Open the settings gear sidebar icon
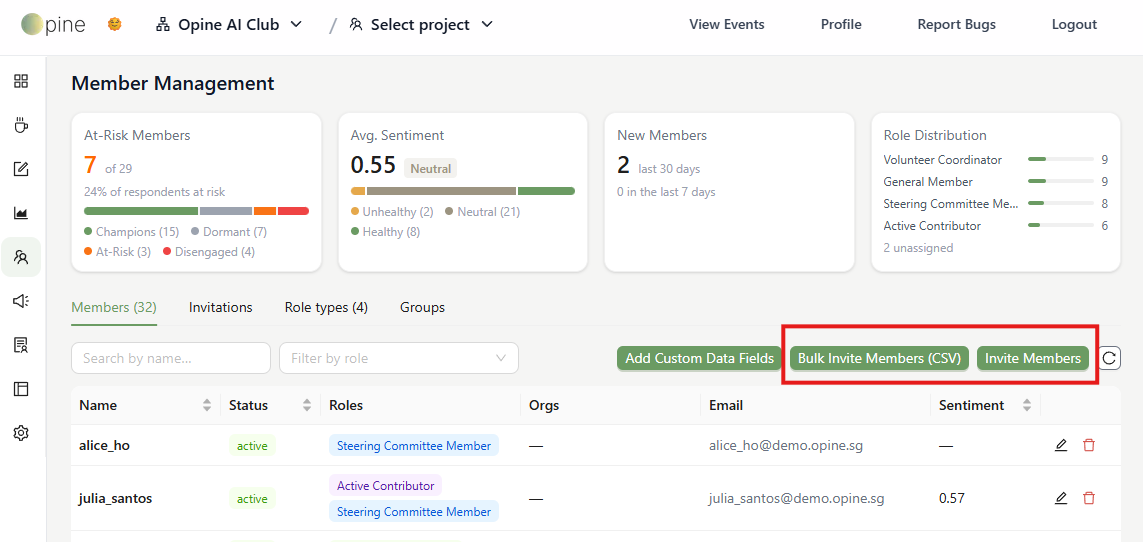Screen dimensions: 1143x542 pyautogui.click(x=21, y=433)
